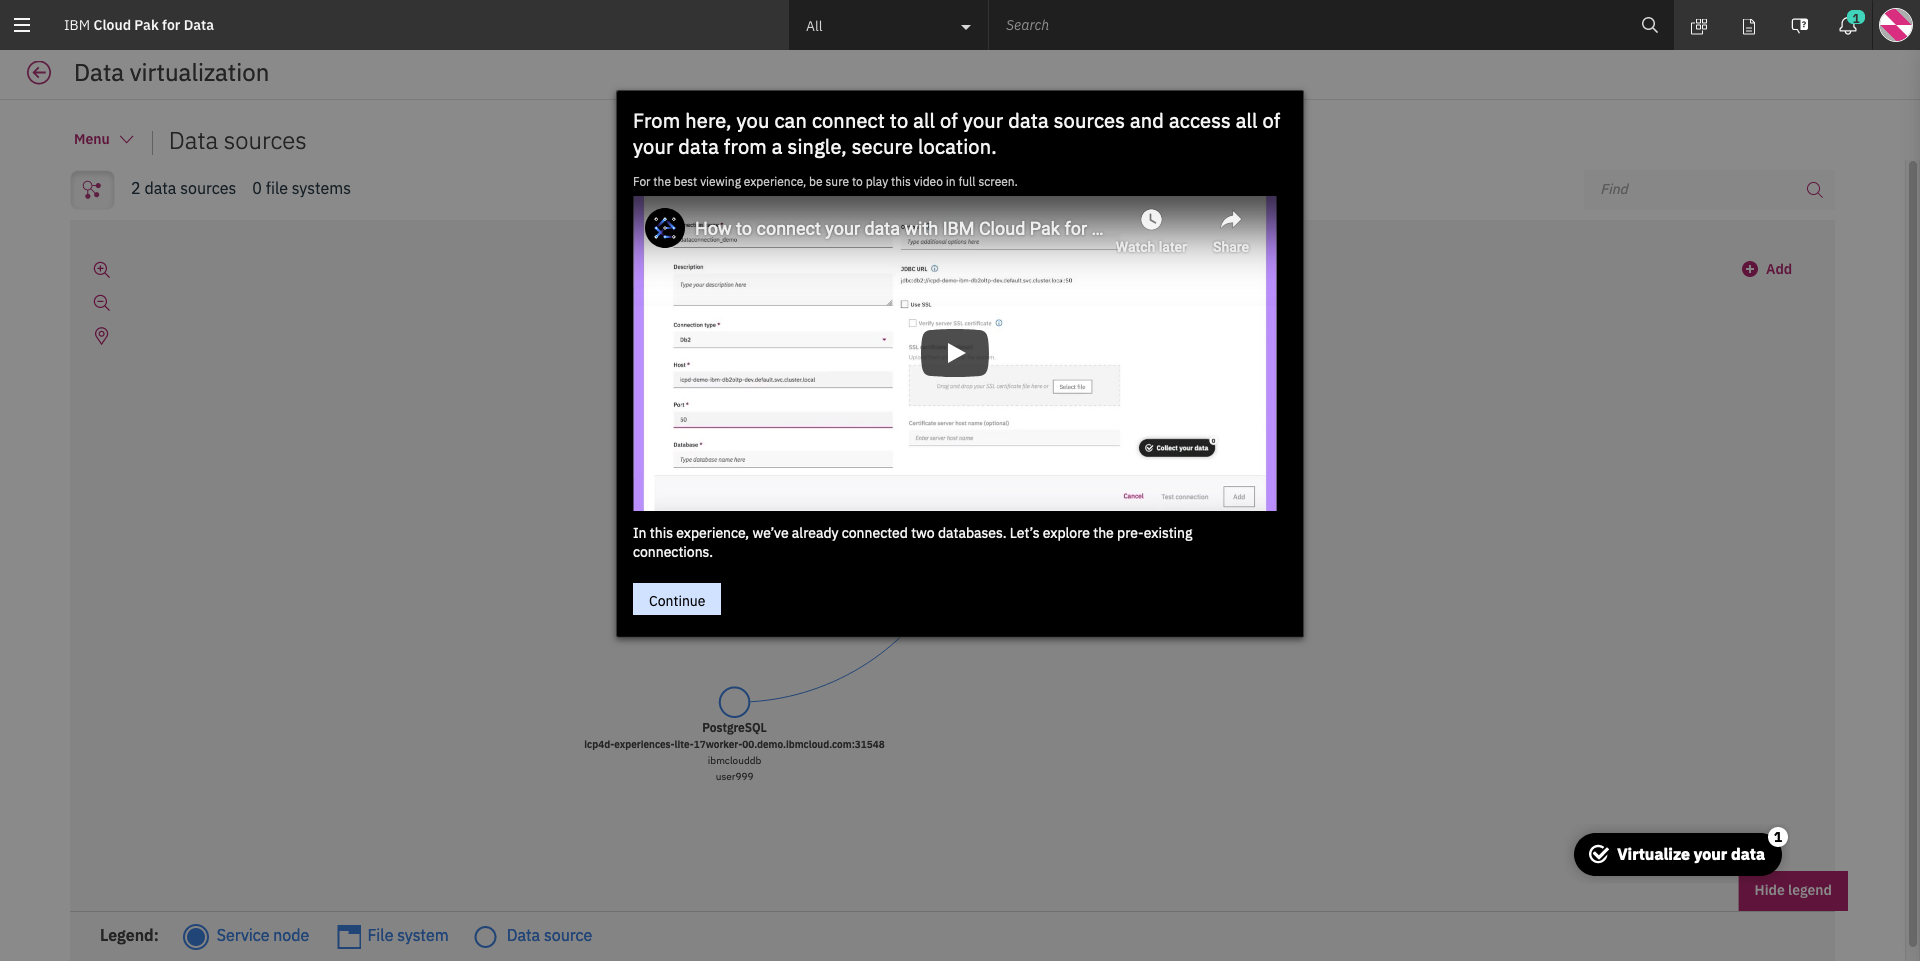Click the 0 file systems label

pyautogui.click(x=301, y=189)
